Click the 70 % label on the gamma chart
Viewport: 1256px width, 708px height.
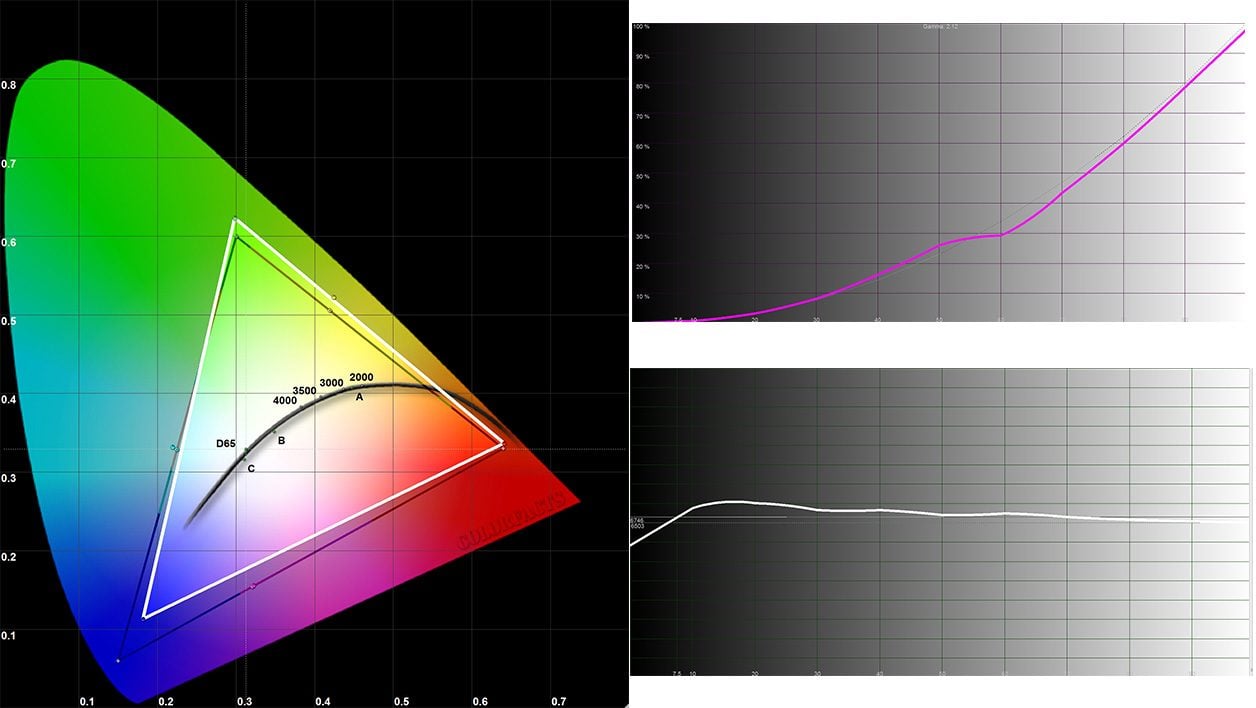click(643, 117)
